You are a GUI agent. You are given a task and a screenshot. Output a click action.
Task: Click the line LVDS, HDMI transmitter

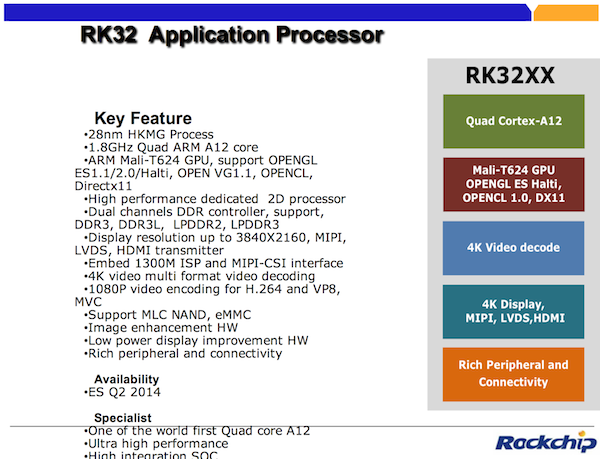149,251
